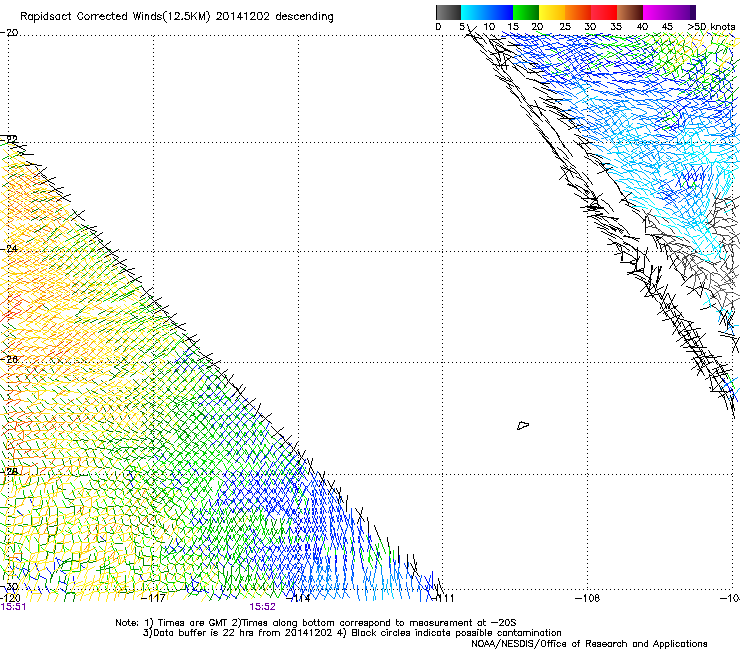Click the cyan-to-blue 5-15 knots legend band
The image size is (740, 650).
coord(487,12)
